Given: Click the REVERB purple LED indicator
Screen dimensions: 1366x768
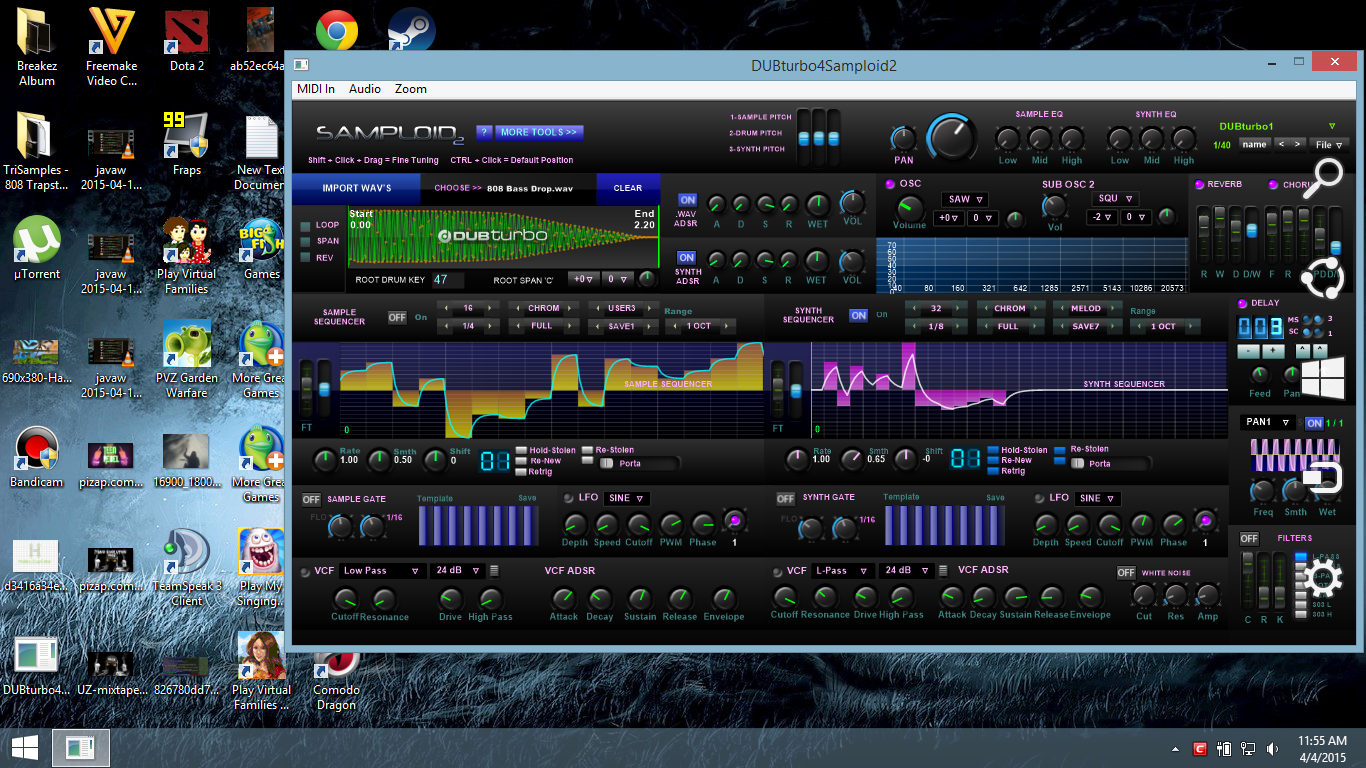Looking at the screenshot, I should [1199, 185].
